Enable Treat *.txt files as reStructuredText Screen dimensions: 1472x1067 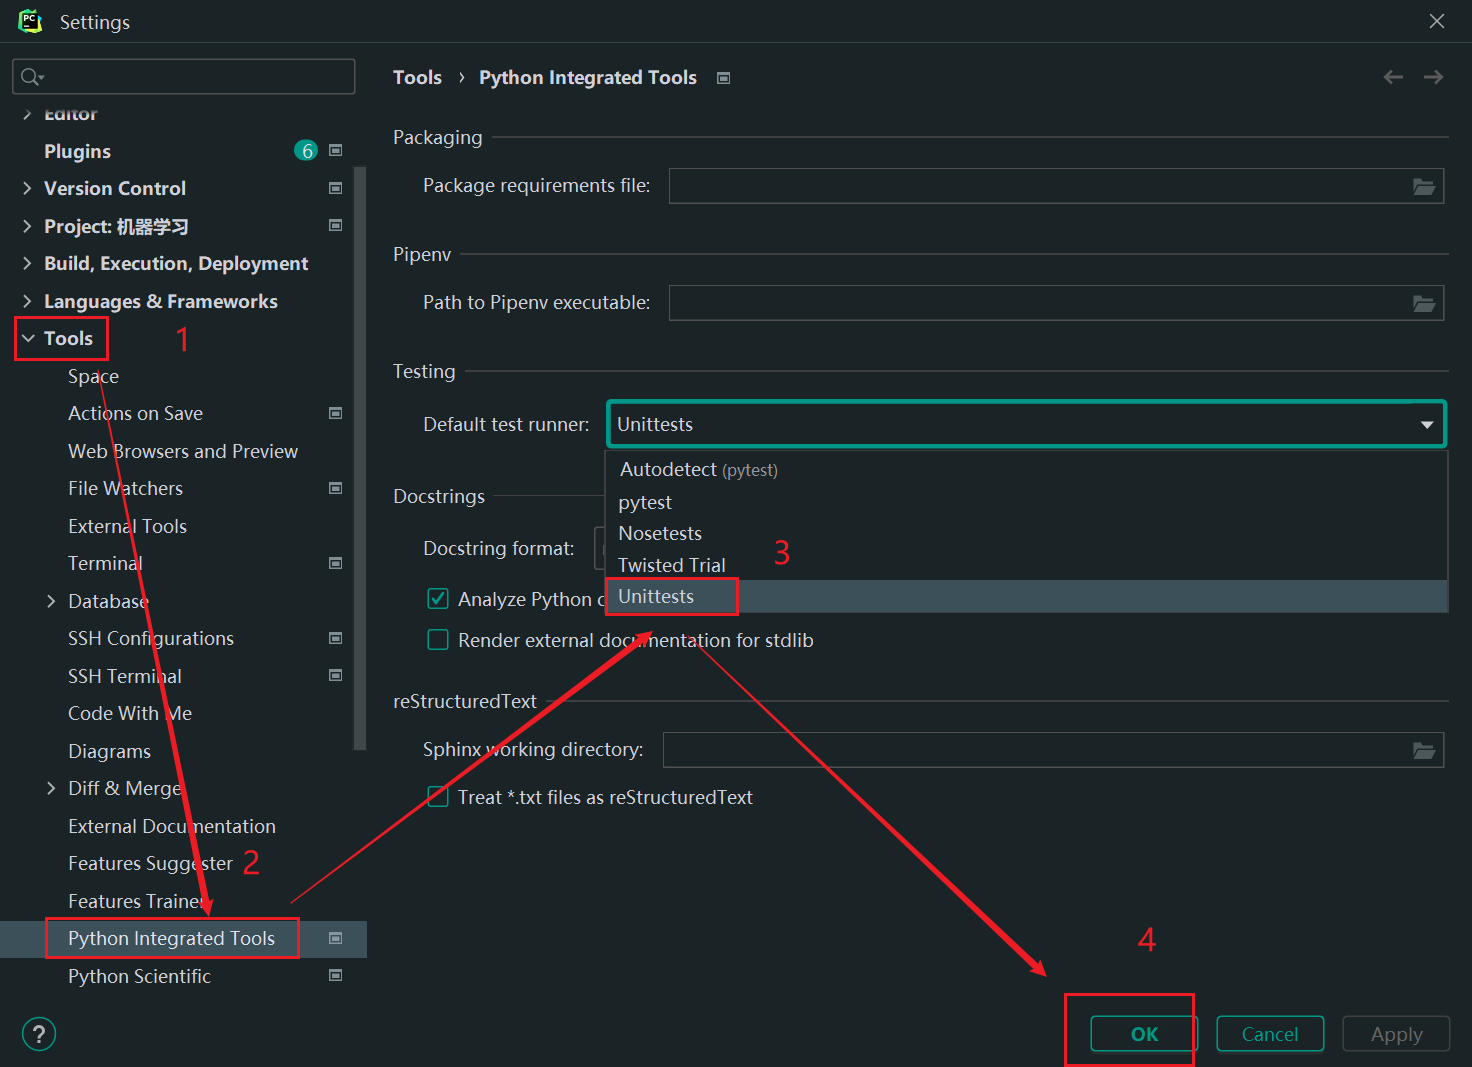[x=438, y=796]
